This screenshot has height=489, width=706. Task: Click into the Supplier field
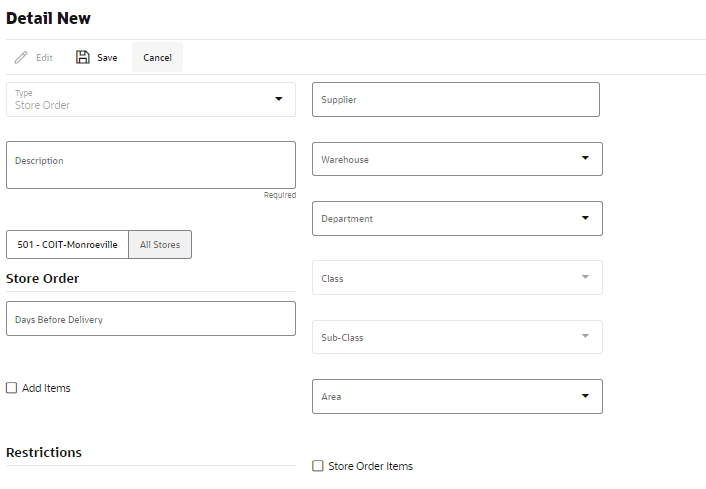pos(456,100)
